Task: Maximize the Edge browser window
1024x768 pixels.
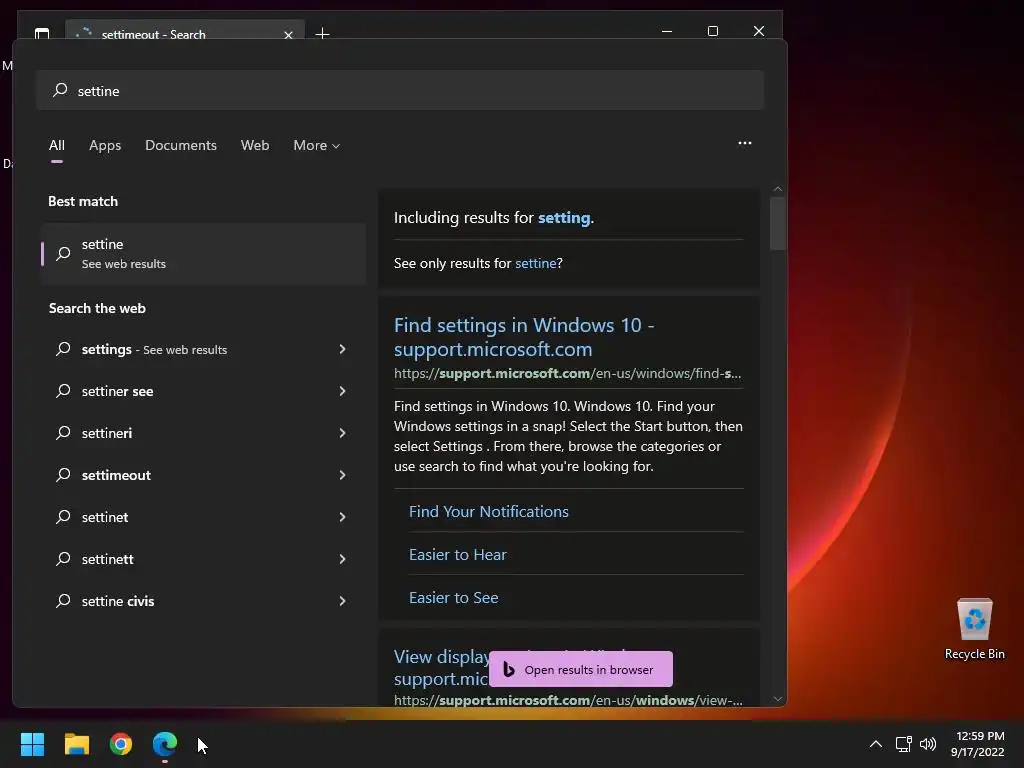Action: pos(712,31)
